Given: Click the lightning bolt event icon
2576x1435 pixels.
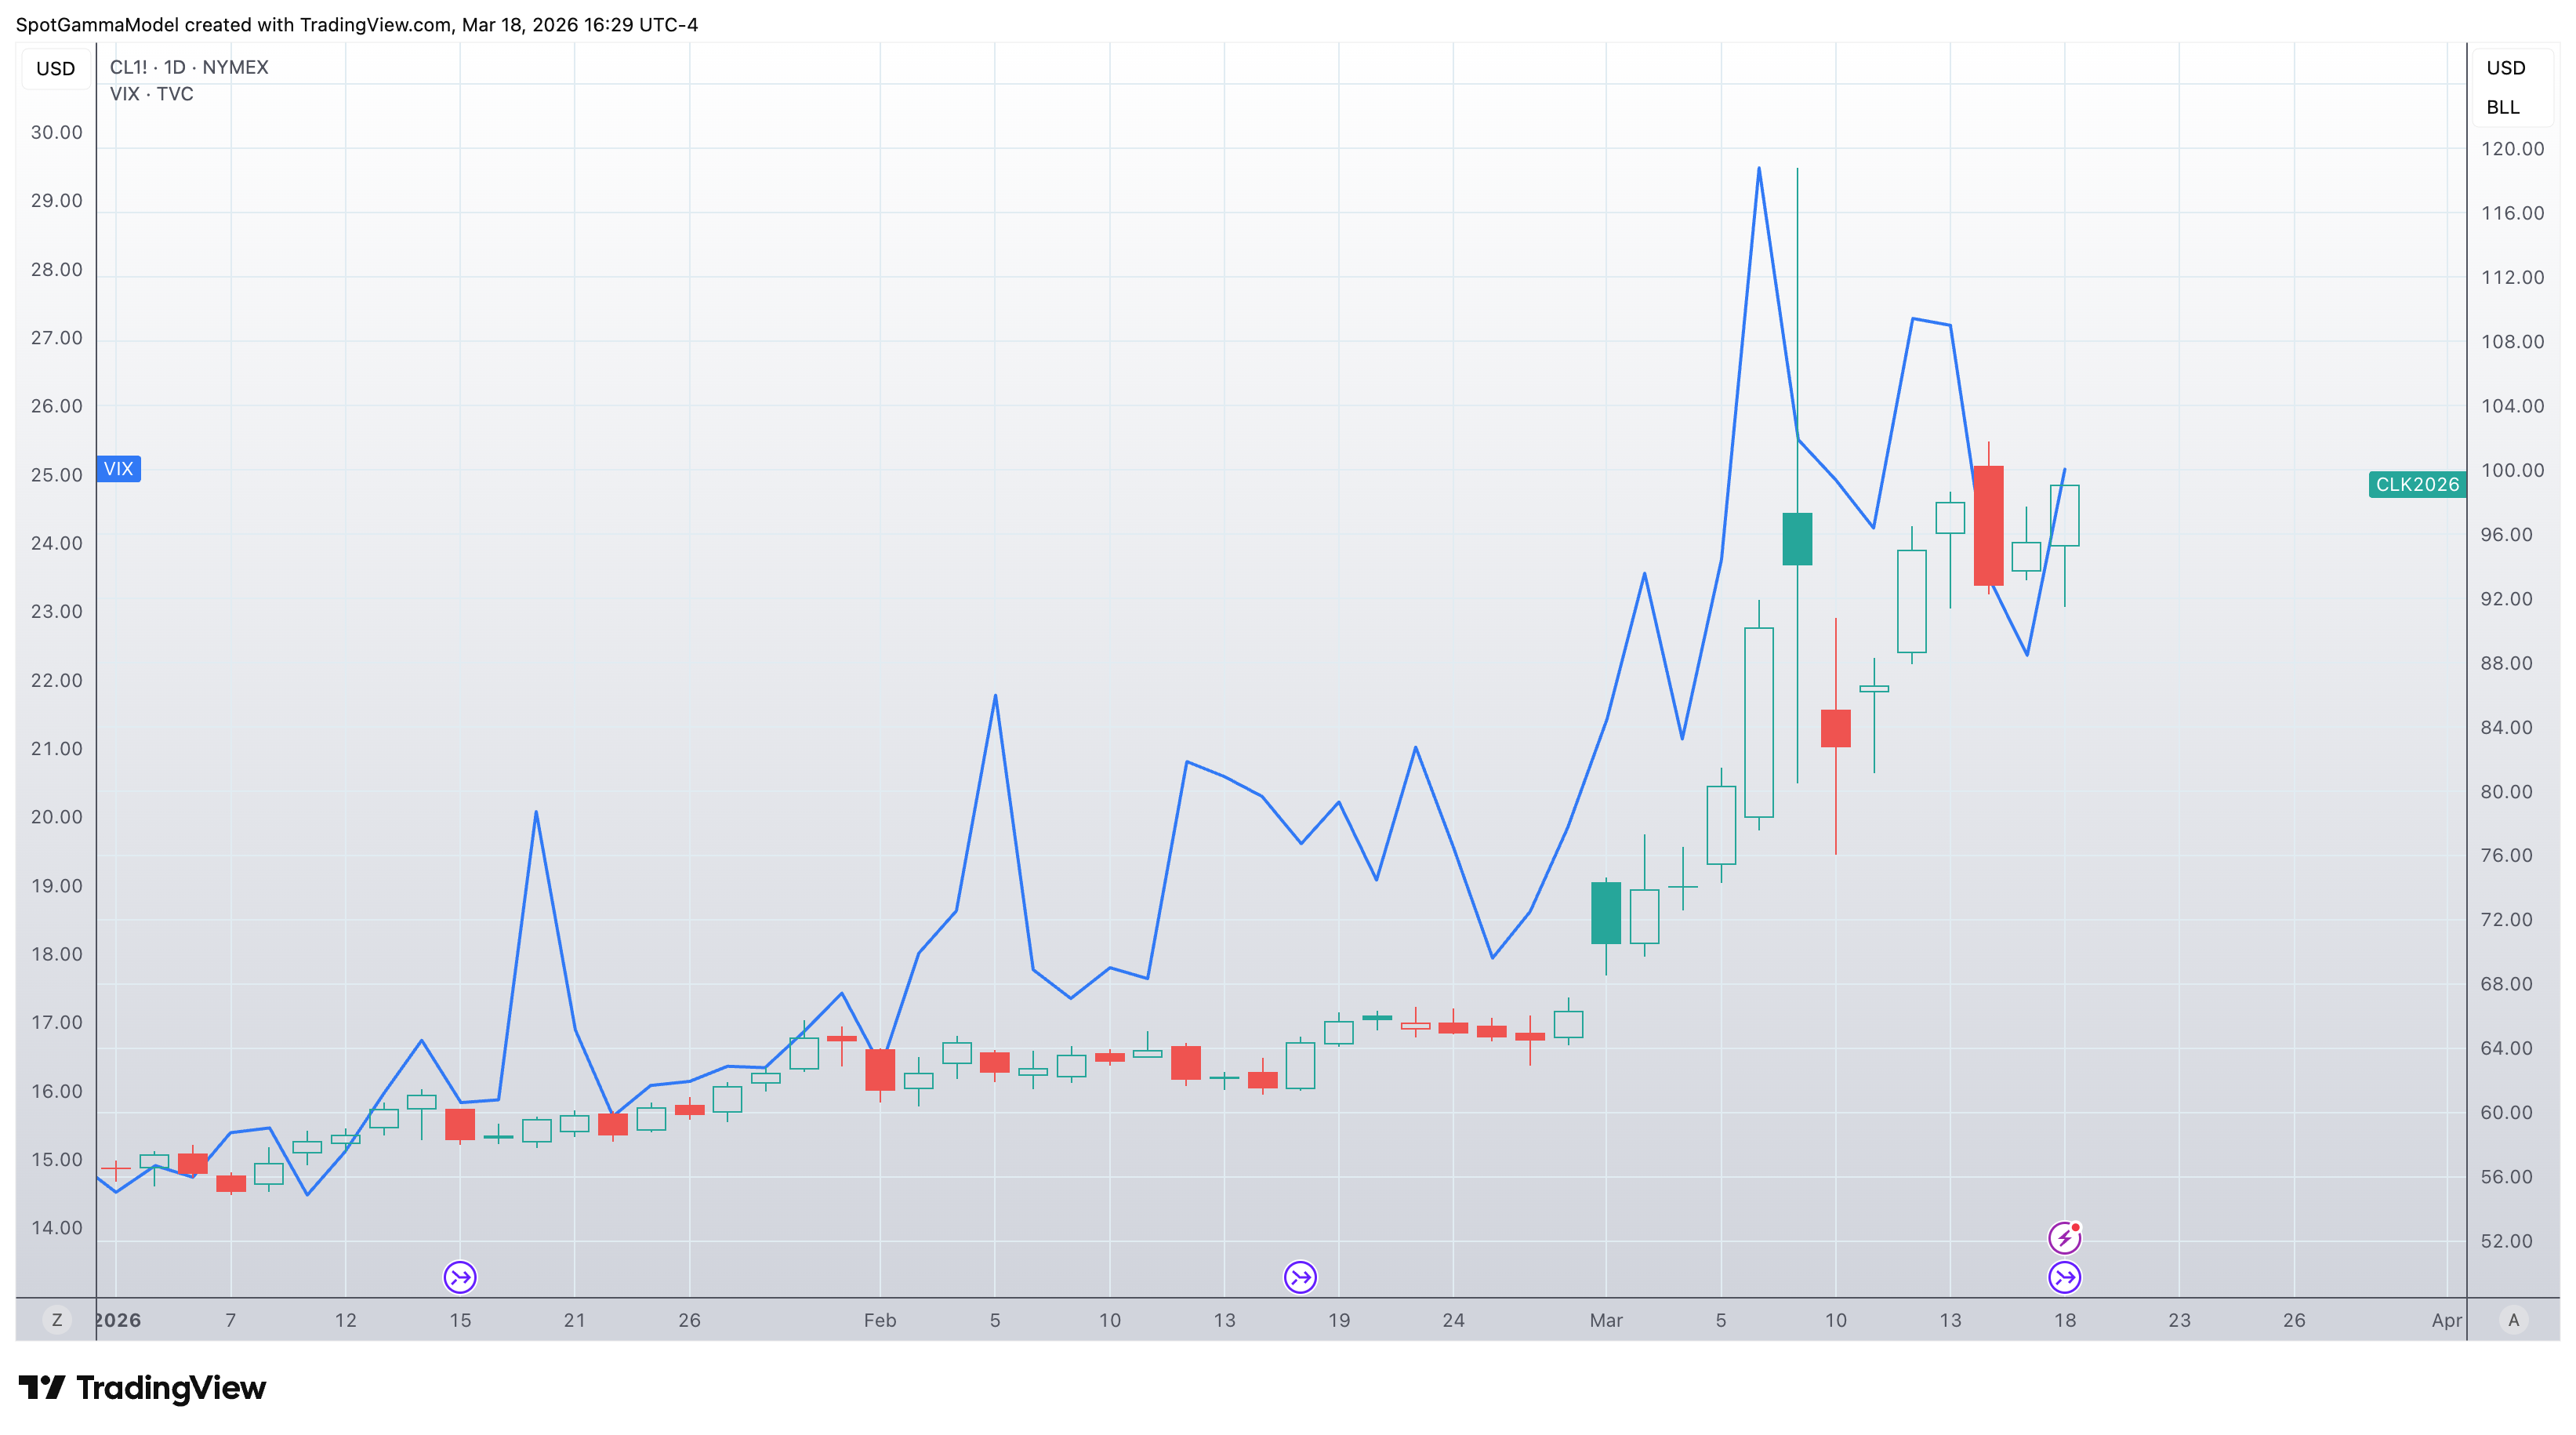Looking at the screenshot, I should (x=2063, y=1238).
